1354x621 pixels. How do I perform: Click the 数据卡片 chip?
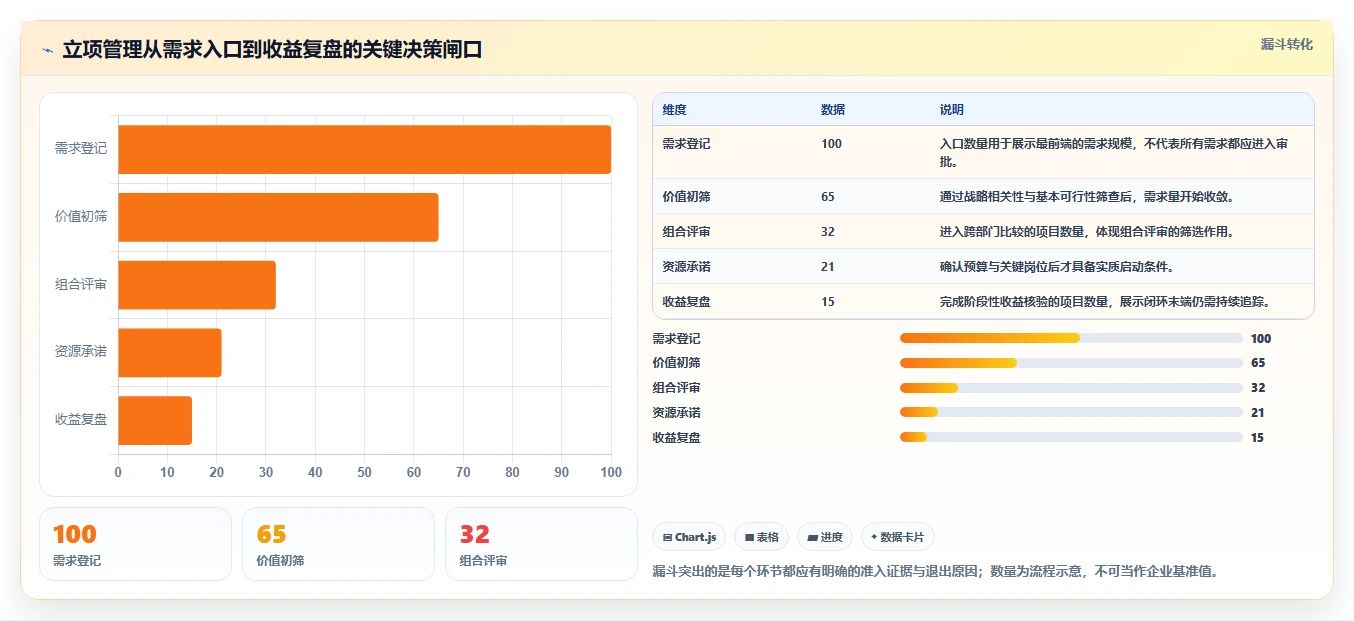[x=898, y=537]
